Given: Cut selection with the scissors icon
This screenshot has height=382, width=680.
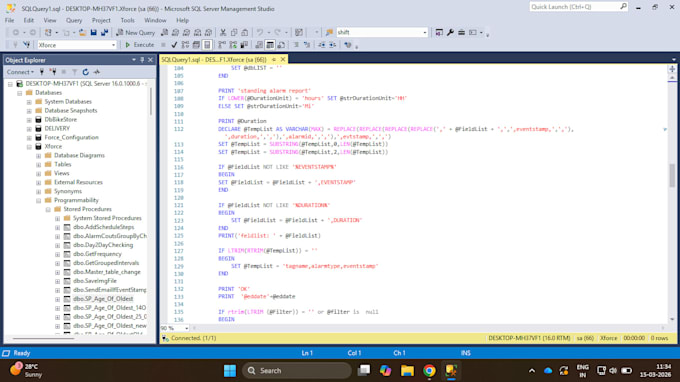Looking at the screenshot, I should coord(223,33).
